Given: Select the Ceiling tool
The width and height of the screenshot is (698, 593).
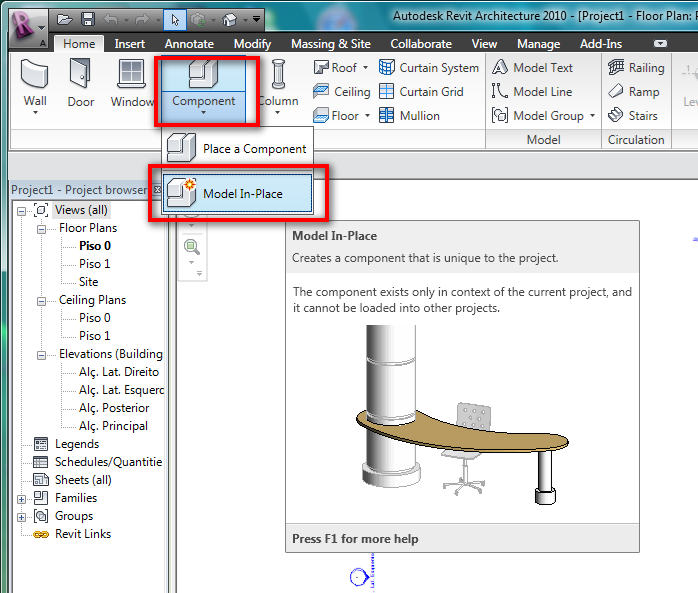Looking at the screenshot, I should tap(342, 92).
